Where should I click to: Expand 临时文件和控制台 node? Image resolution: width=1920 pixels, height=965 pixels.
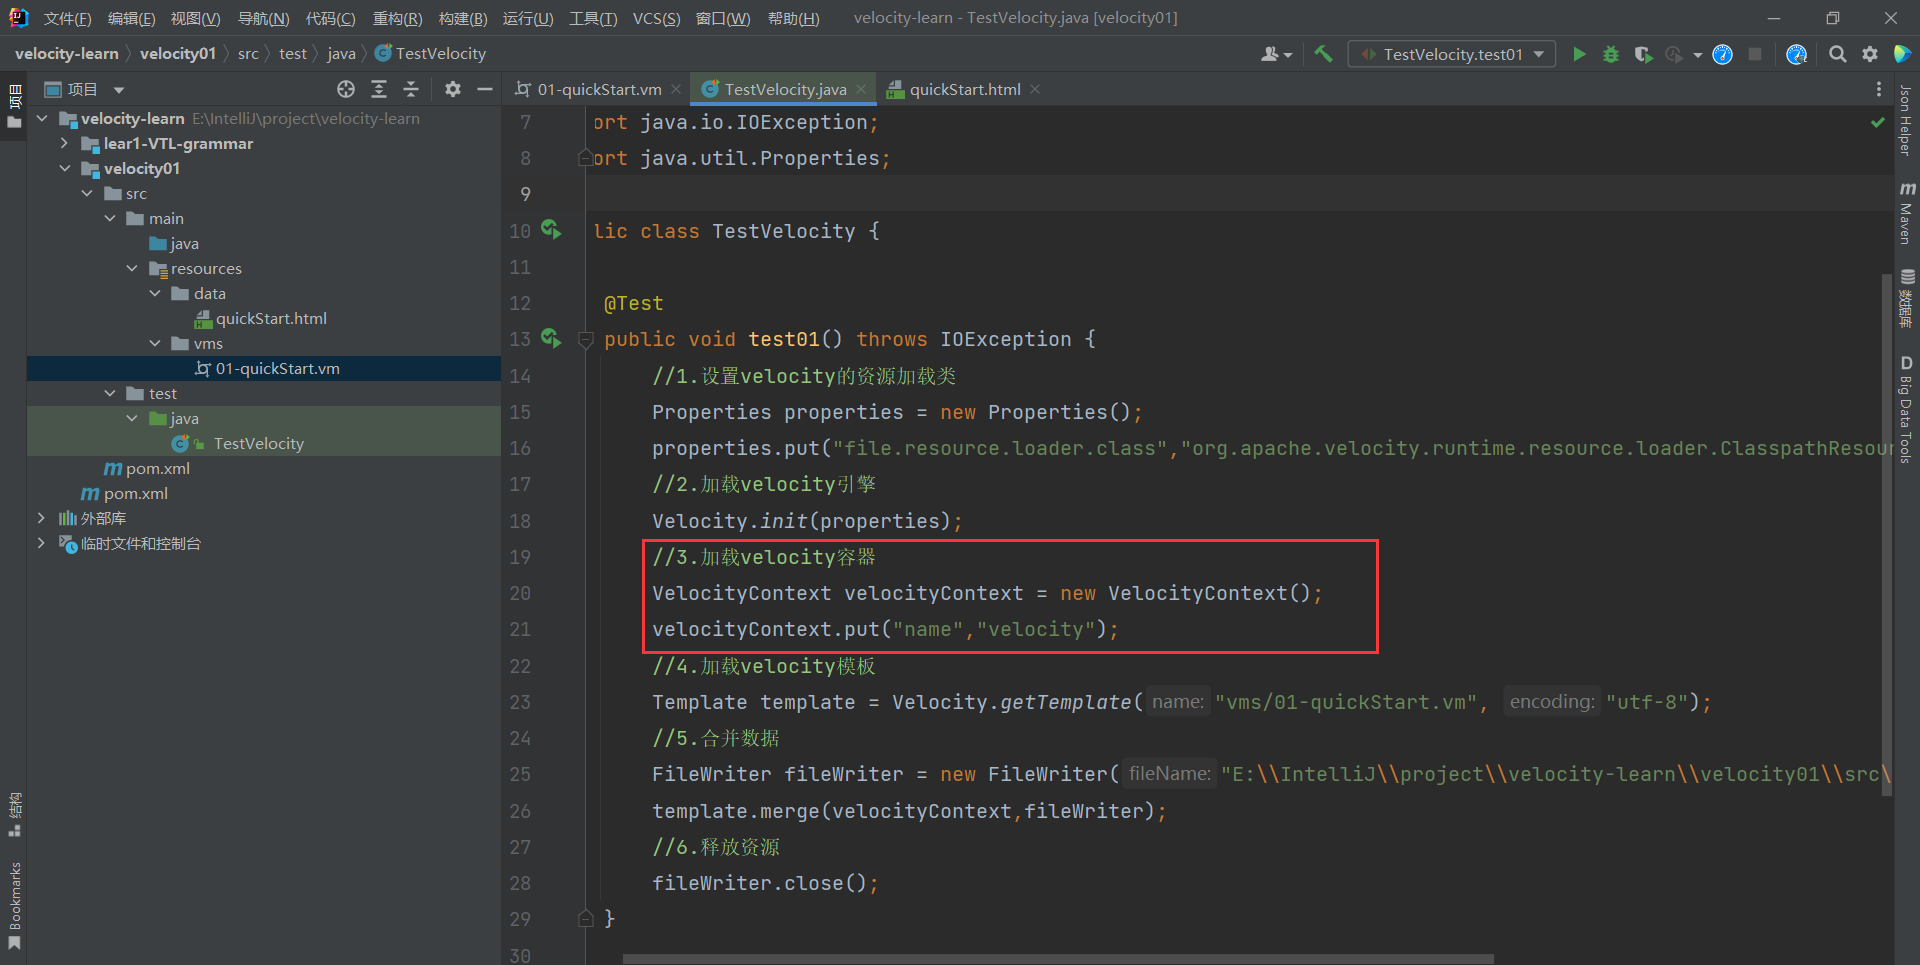41,543
